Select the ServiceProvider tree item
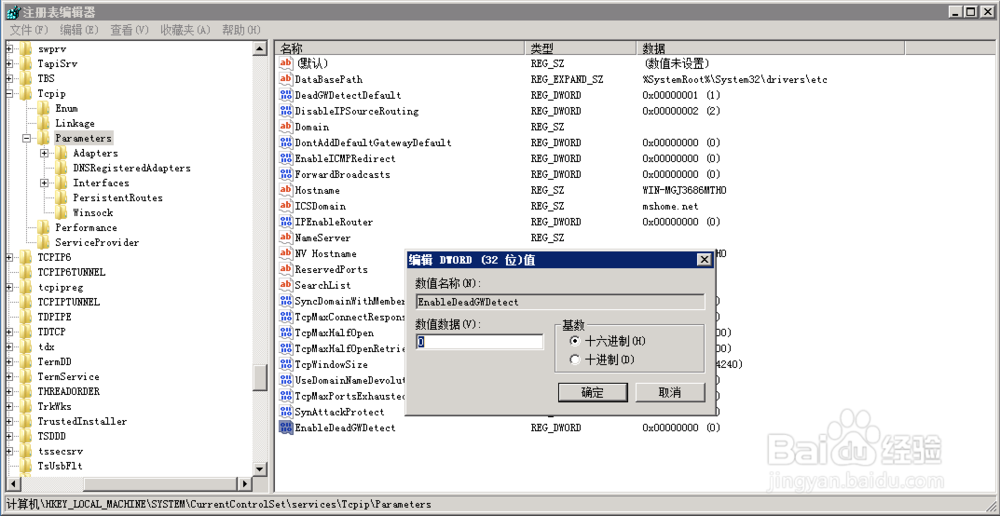 point(97,242)
